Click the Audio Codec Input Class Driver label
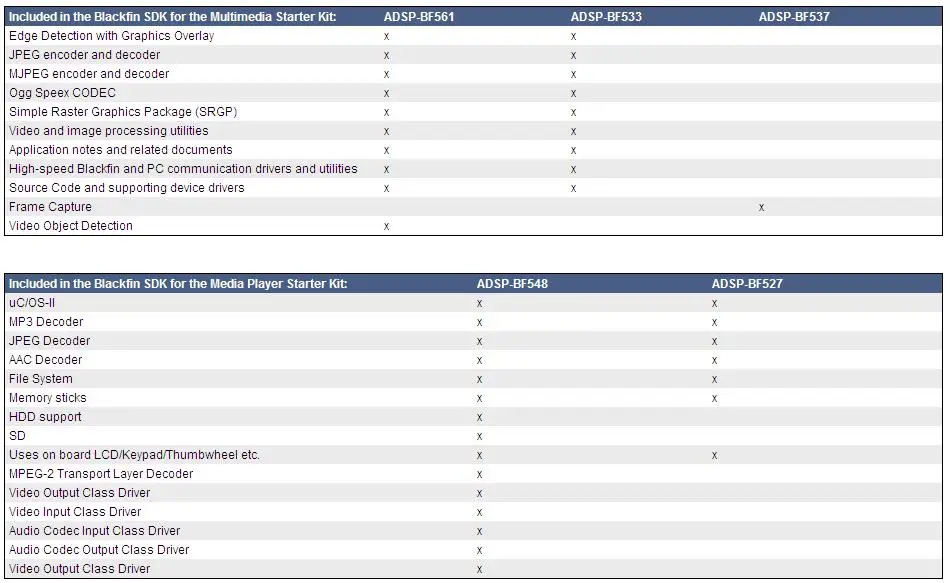Image resolution: width=950 pixels, height=583 pixels. [95, 531]
